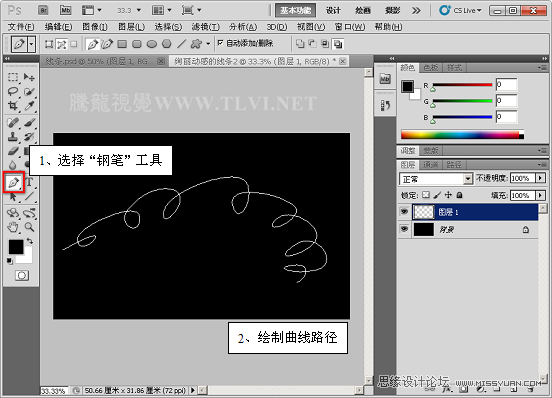This screenshot has height=398, width=552.
Task: Toggle lock position icon
Action: pyautogui.click(x=448, y=195)
